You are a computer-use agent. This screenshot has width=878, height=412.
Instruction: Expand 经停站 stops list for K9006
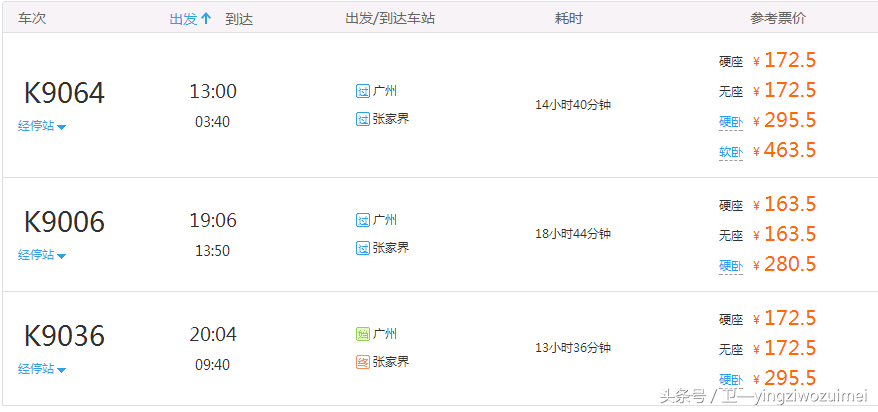click(42, 255)
